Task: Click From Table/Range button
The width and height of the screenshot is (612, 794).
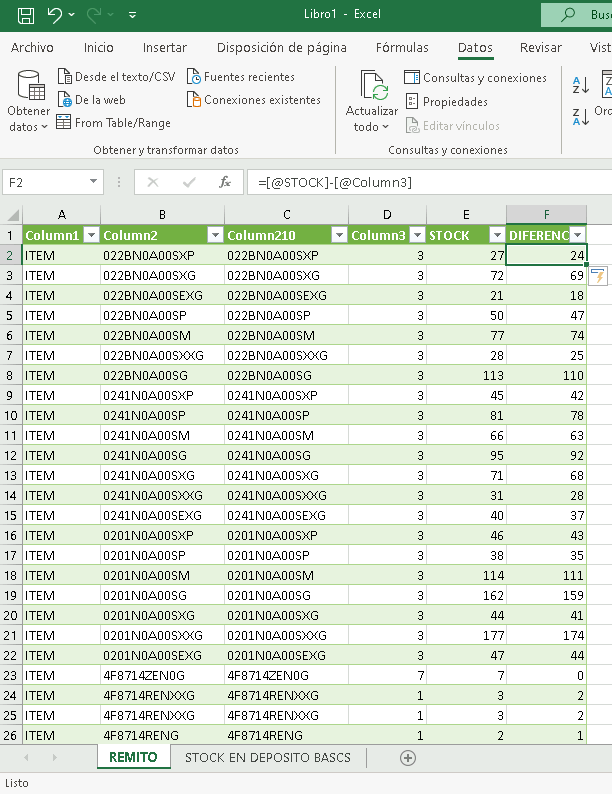Action: tap(113, 123)
